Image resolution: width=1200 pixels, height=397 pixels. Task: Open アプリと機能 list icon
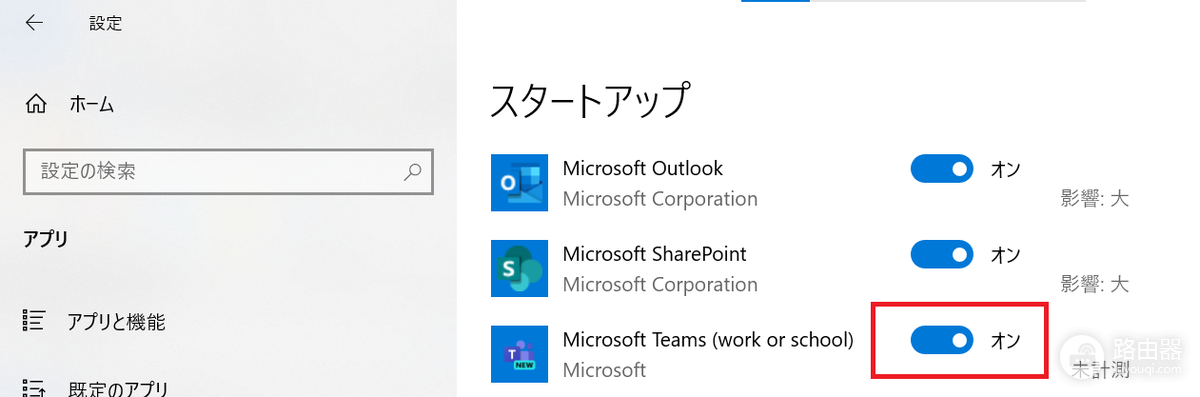pos(34,322)
